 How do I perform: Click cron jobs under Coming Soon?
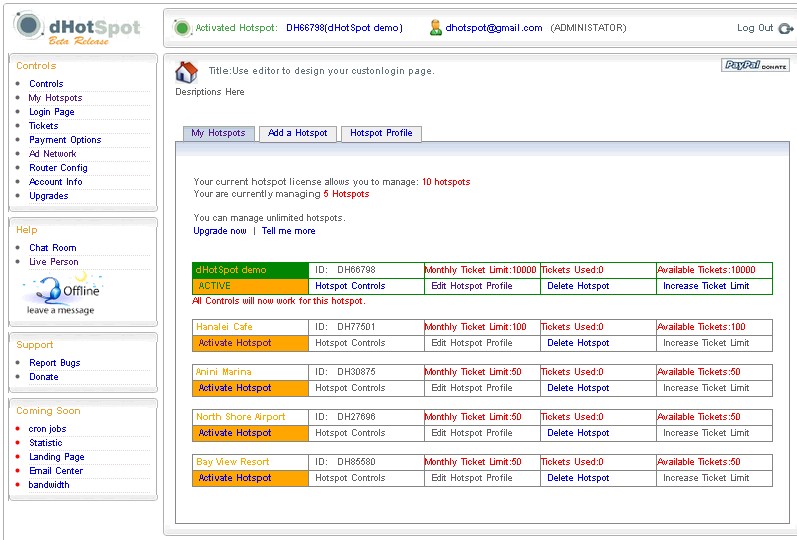[x=47, y=429]
